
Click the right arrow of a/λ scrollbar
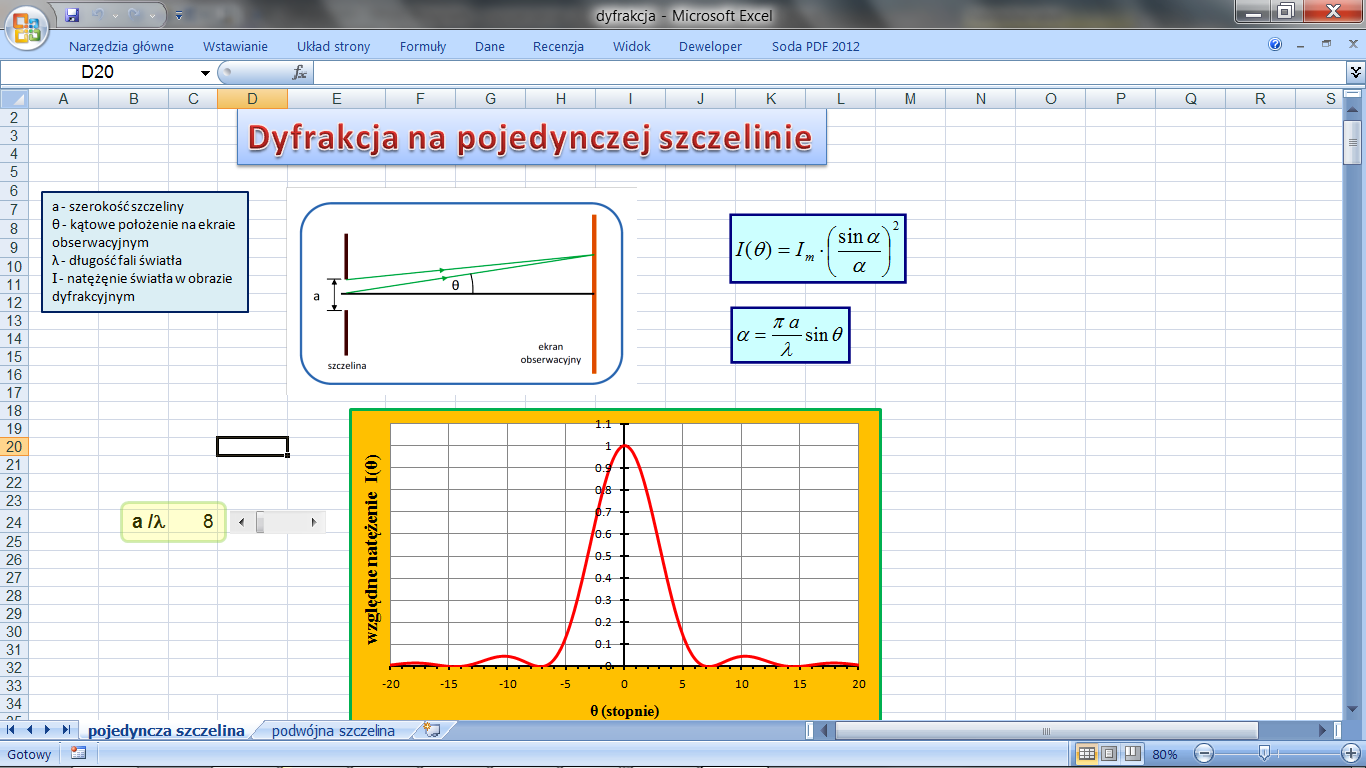(314, 522)
